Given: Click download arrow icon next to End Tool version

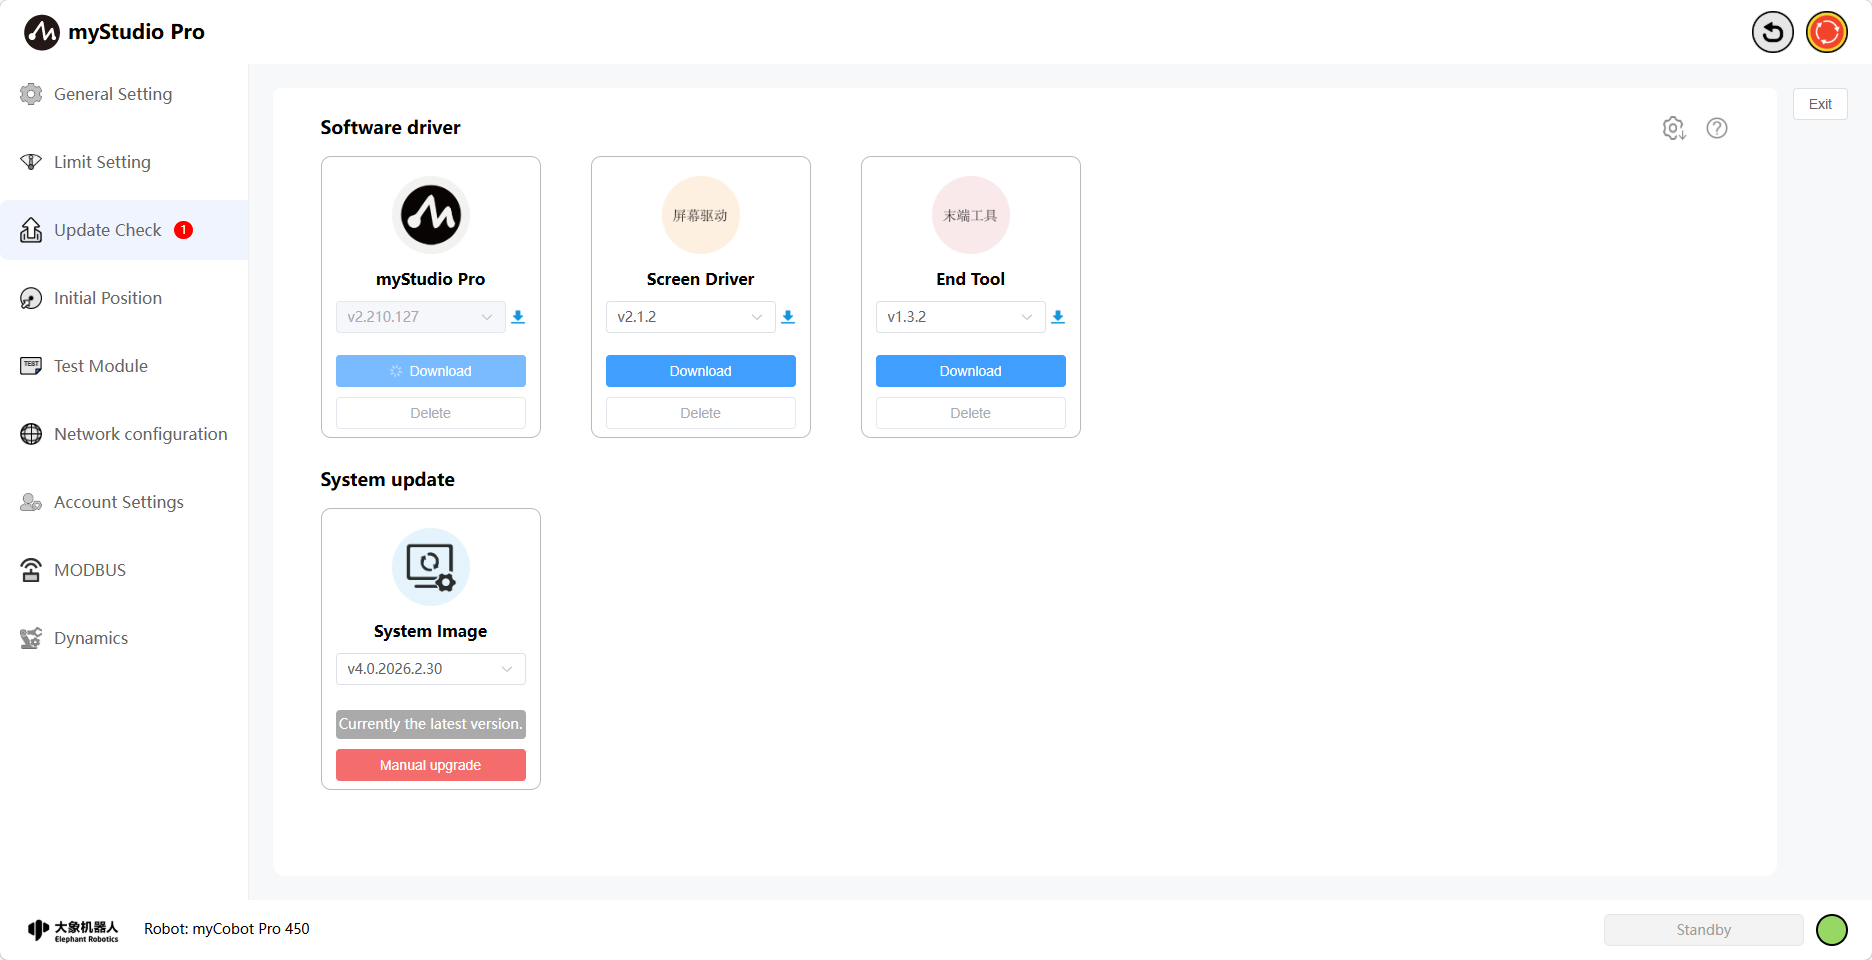Looking at the screenshot, I should tap(1058, 317).
